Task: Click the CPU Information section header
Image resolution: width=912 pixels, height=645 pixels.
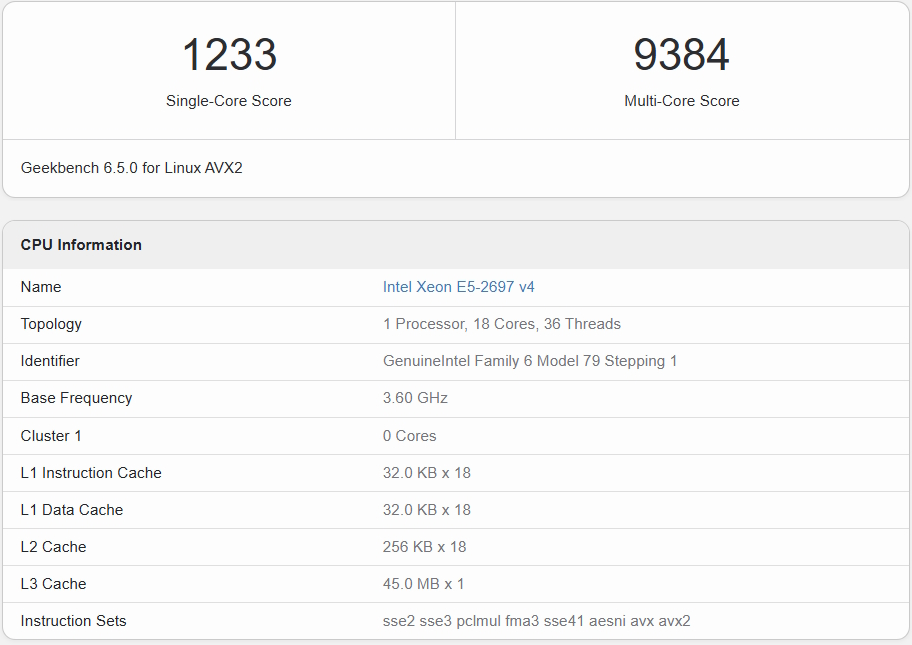Action: pyautogui.click(x=81, y=245)
